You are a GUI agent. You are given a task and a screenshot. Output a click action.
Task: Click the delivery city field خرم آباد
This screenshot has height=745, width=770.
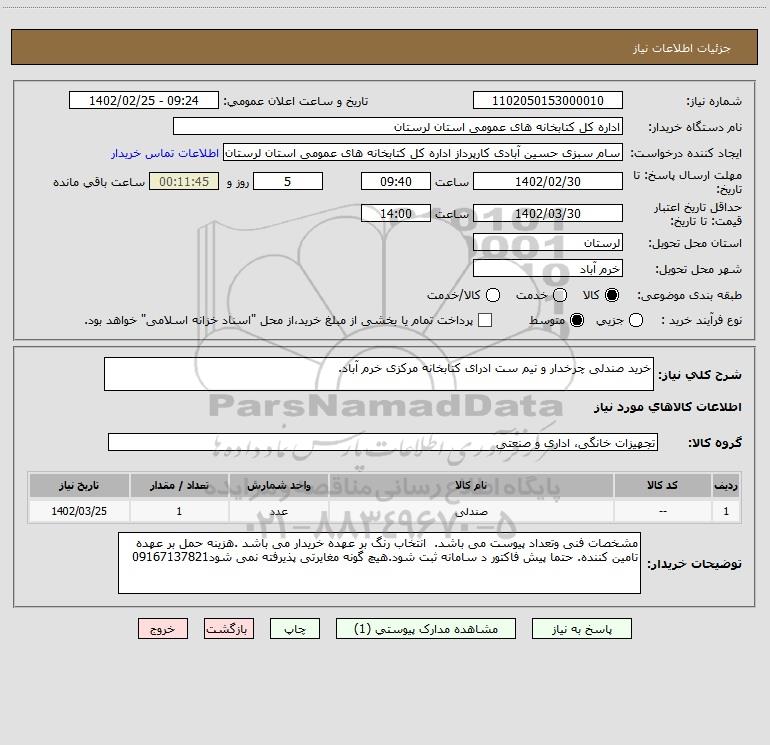click(548, 268)
